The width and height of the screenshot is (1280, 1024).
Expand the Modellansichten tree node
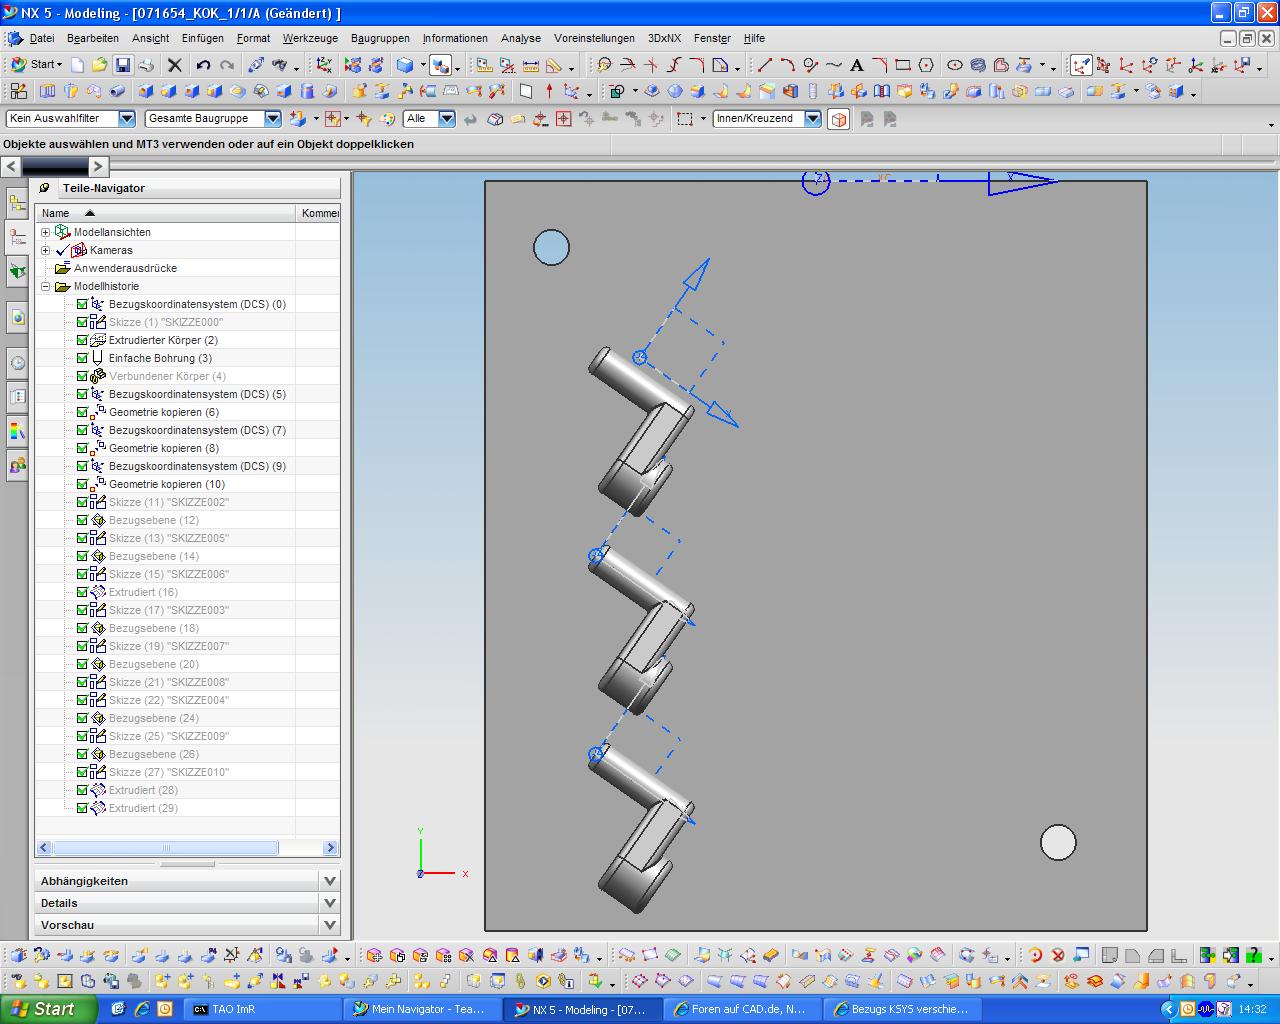tap(45, 232)
